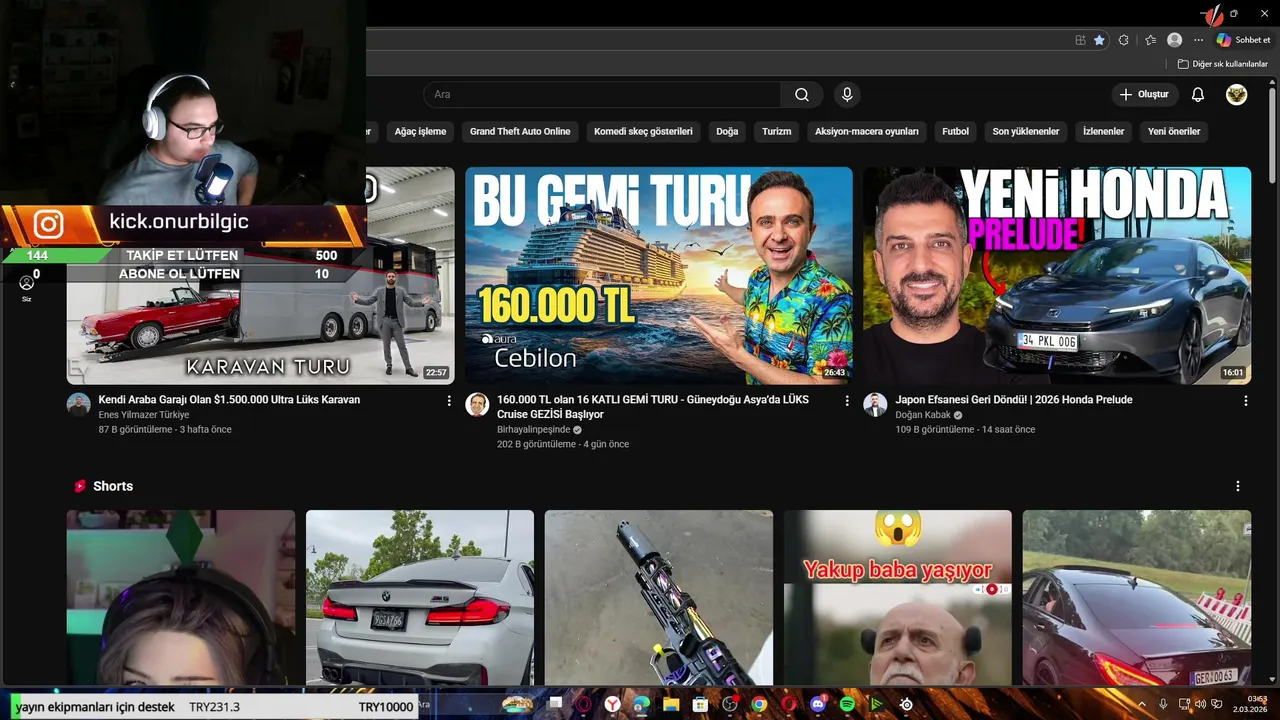Select Grand Theft Auto Online chip
Image resolution: width=1280 pixels, height=720 pixels.
point(520,131)
